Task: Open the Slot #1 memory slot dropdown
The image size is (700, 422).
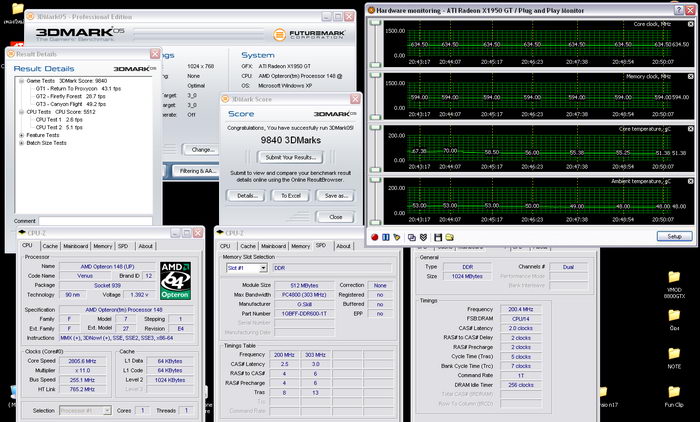Action: 263,268
